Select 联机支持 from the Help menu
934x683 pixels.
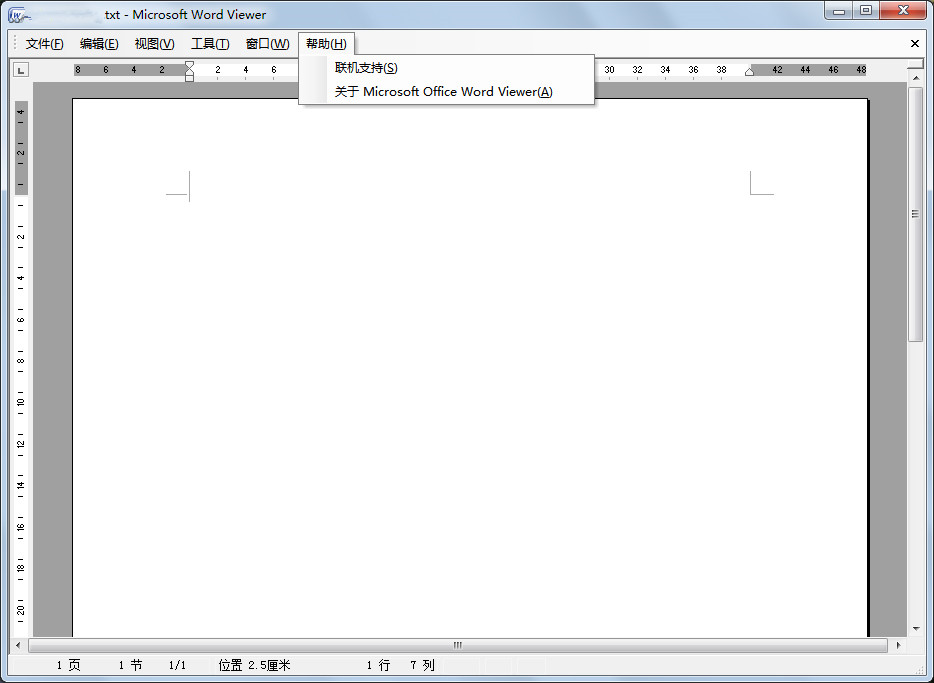coord(364,67)
